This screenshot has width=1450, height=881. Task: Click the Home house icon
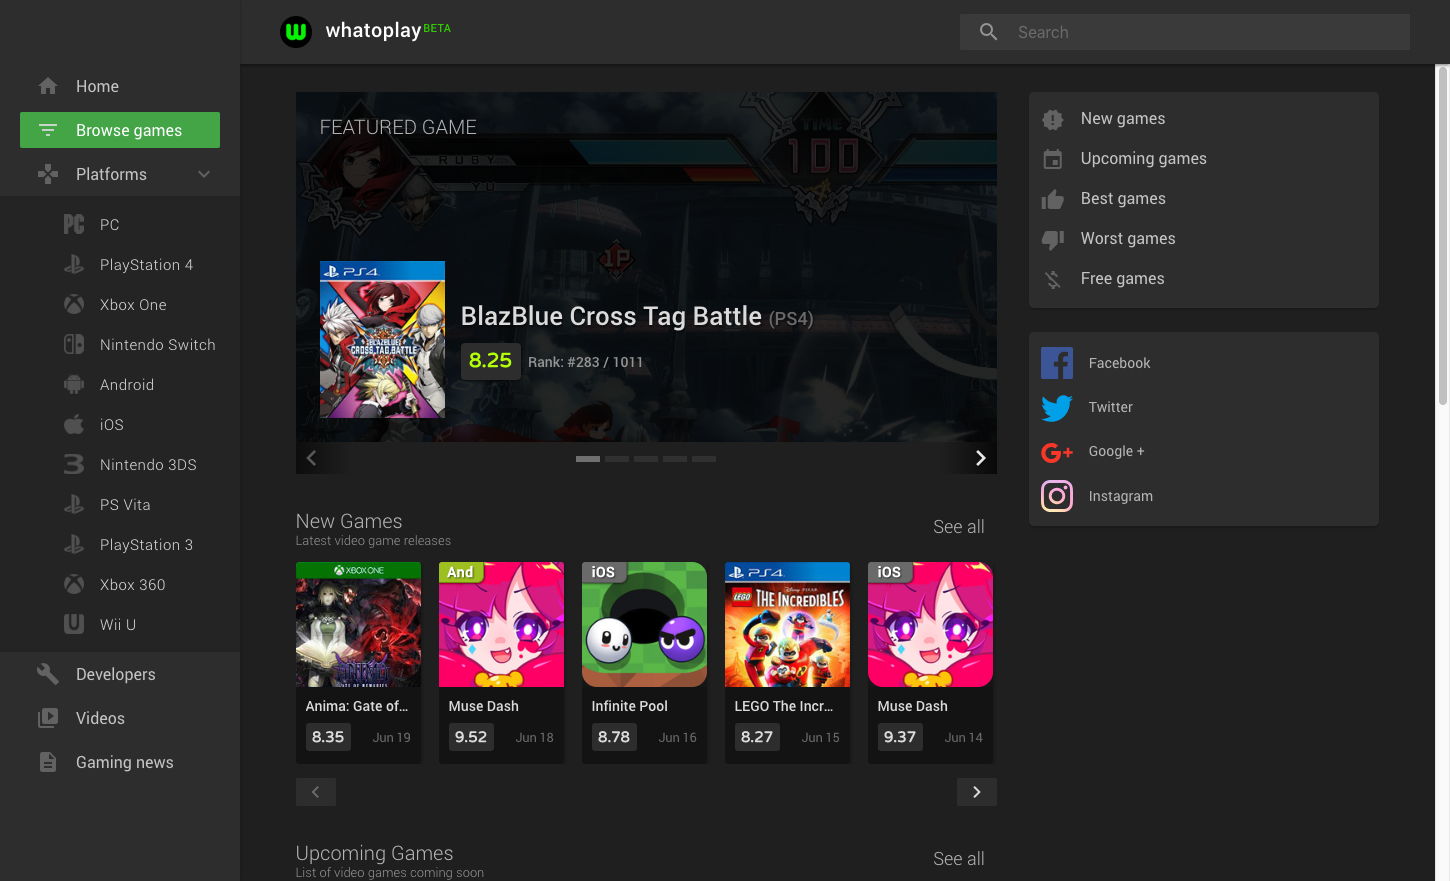tap(48, 86)
